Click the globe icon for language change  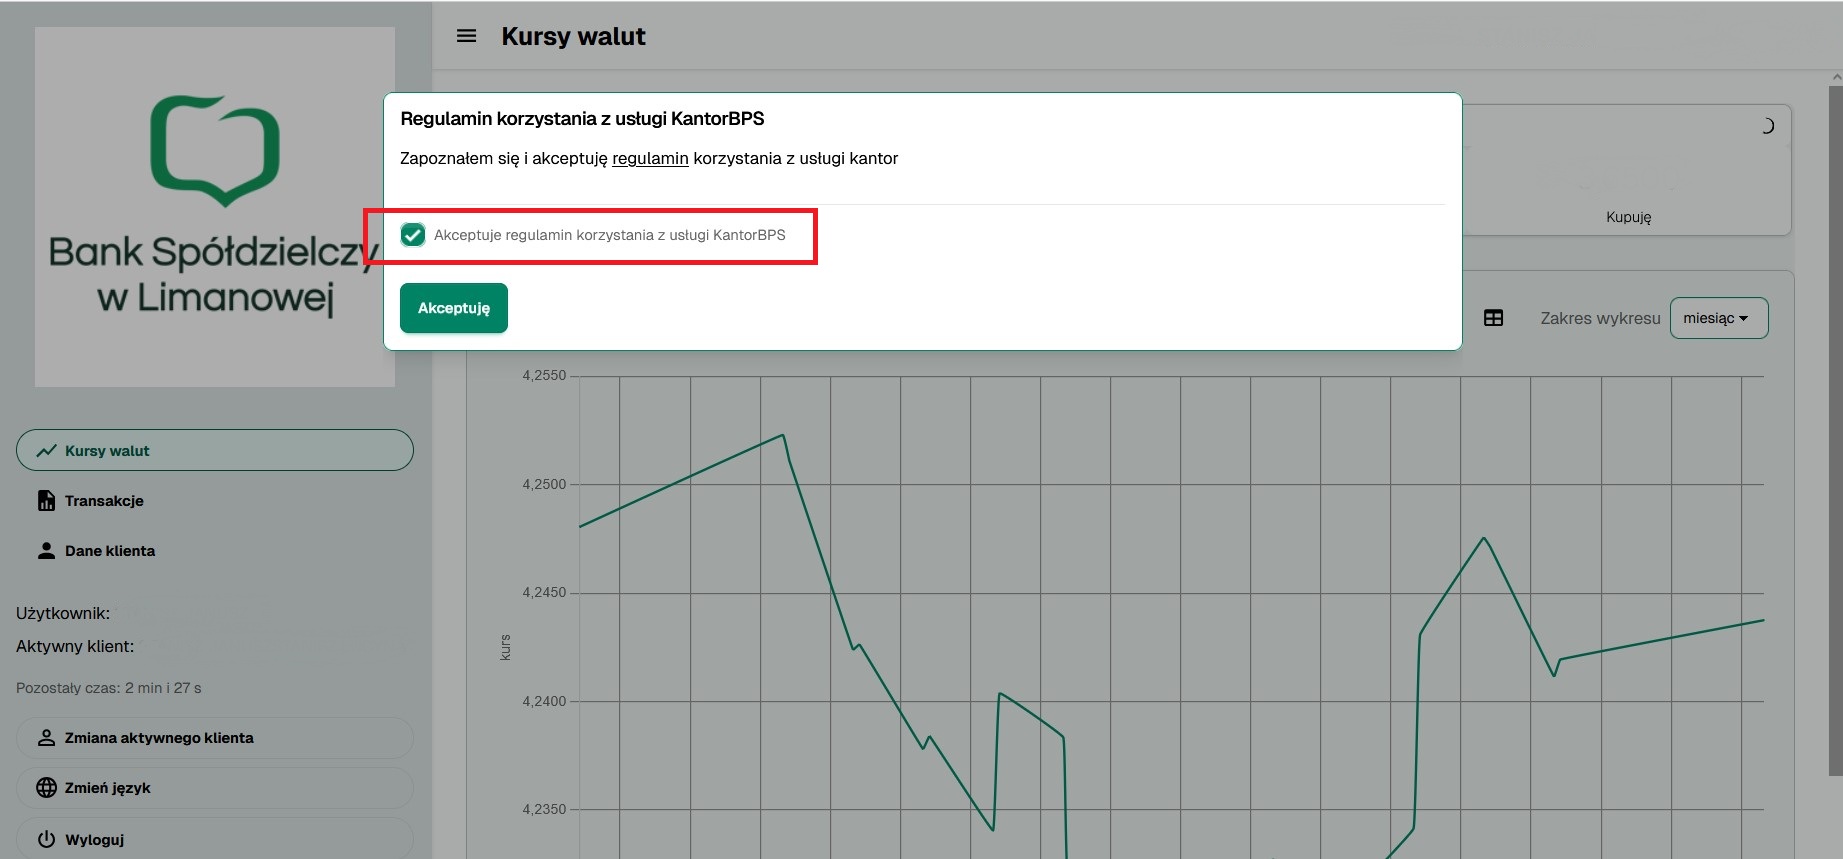pyautogui.click(x=46, y=788)
